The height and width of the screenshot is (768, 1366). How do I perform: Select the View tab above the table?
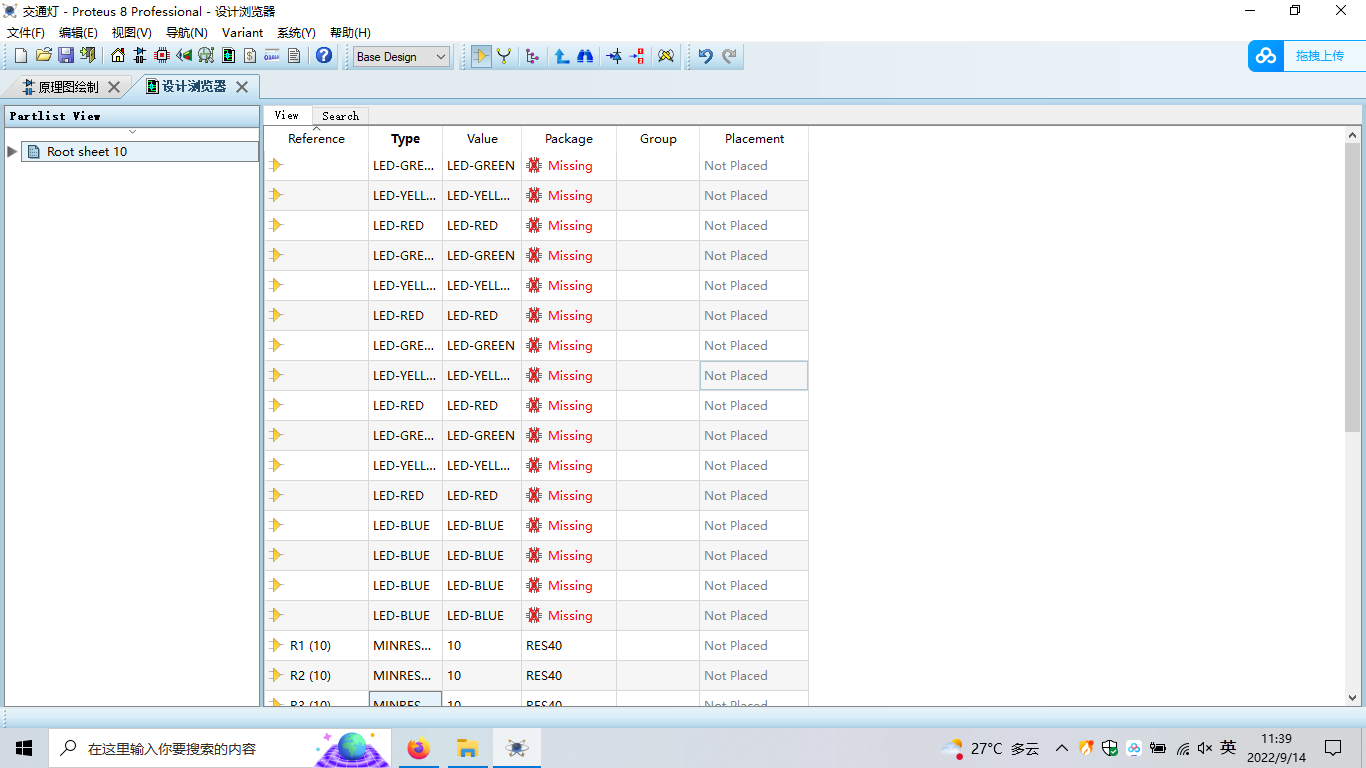[287, 115]
